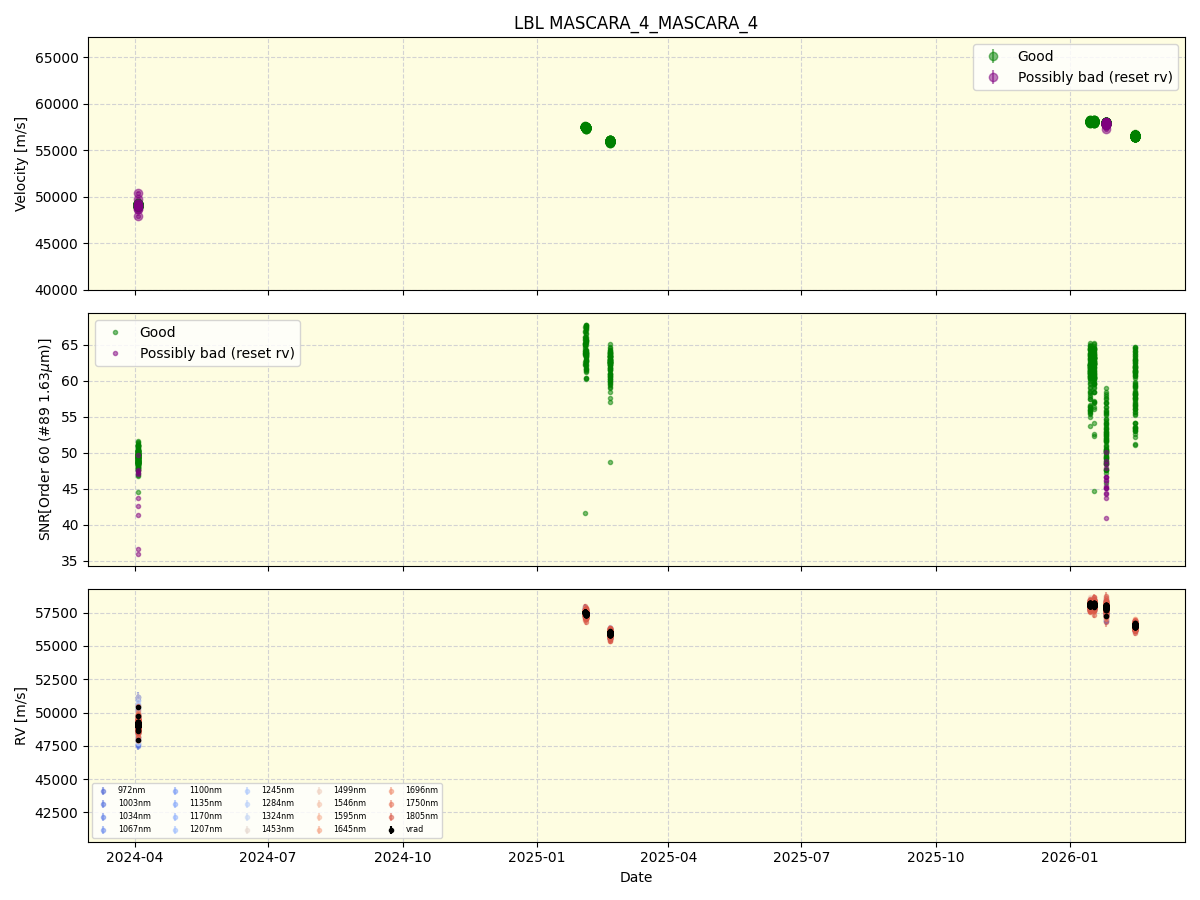Click the 1696nm legend marker
1200x900 pixels.
tap(391, 791)
